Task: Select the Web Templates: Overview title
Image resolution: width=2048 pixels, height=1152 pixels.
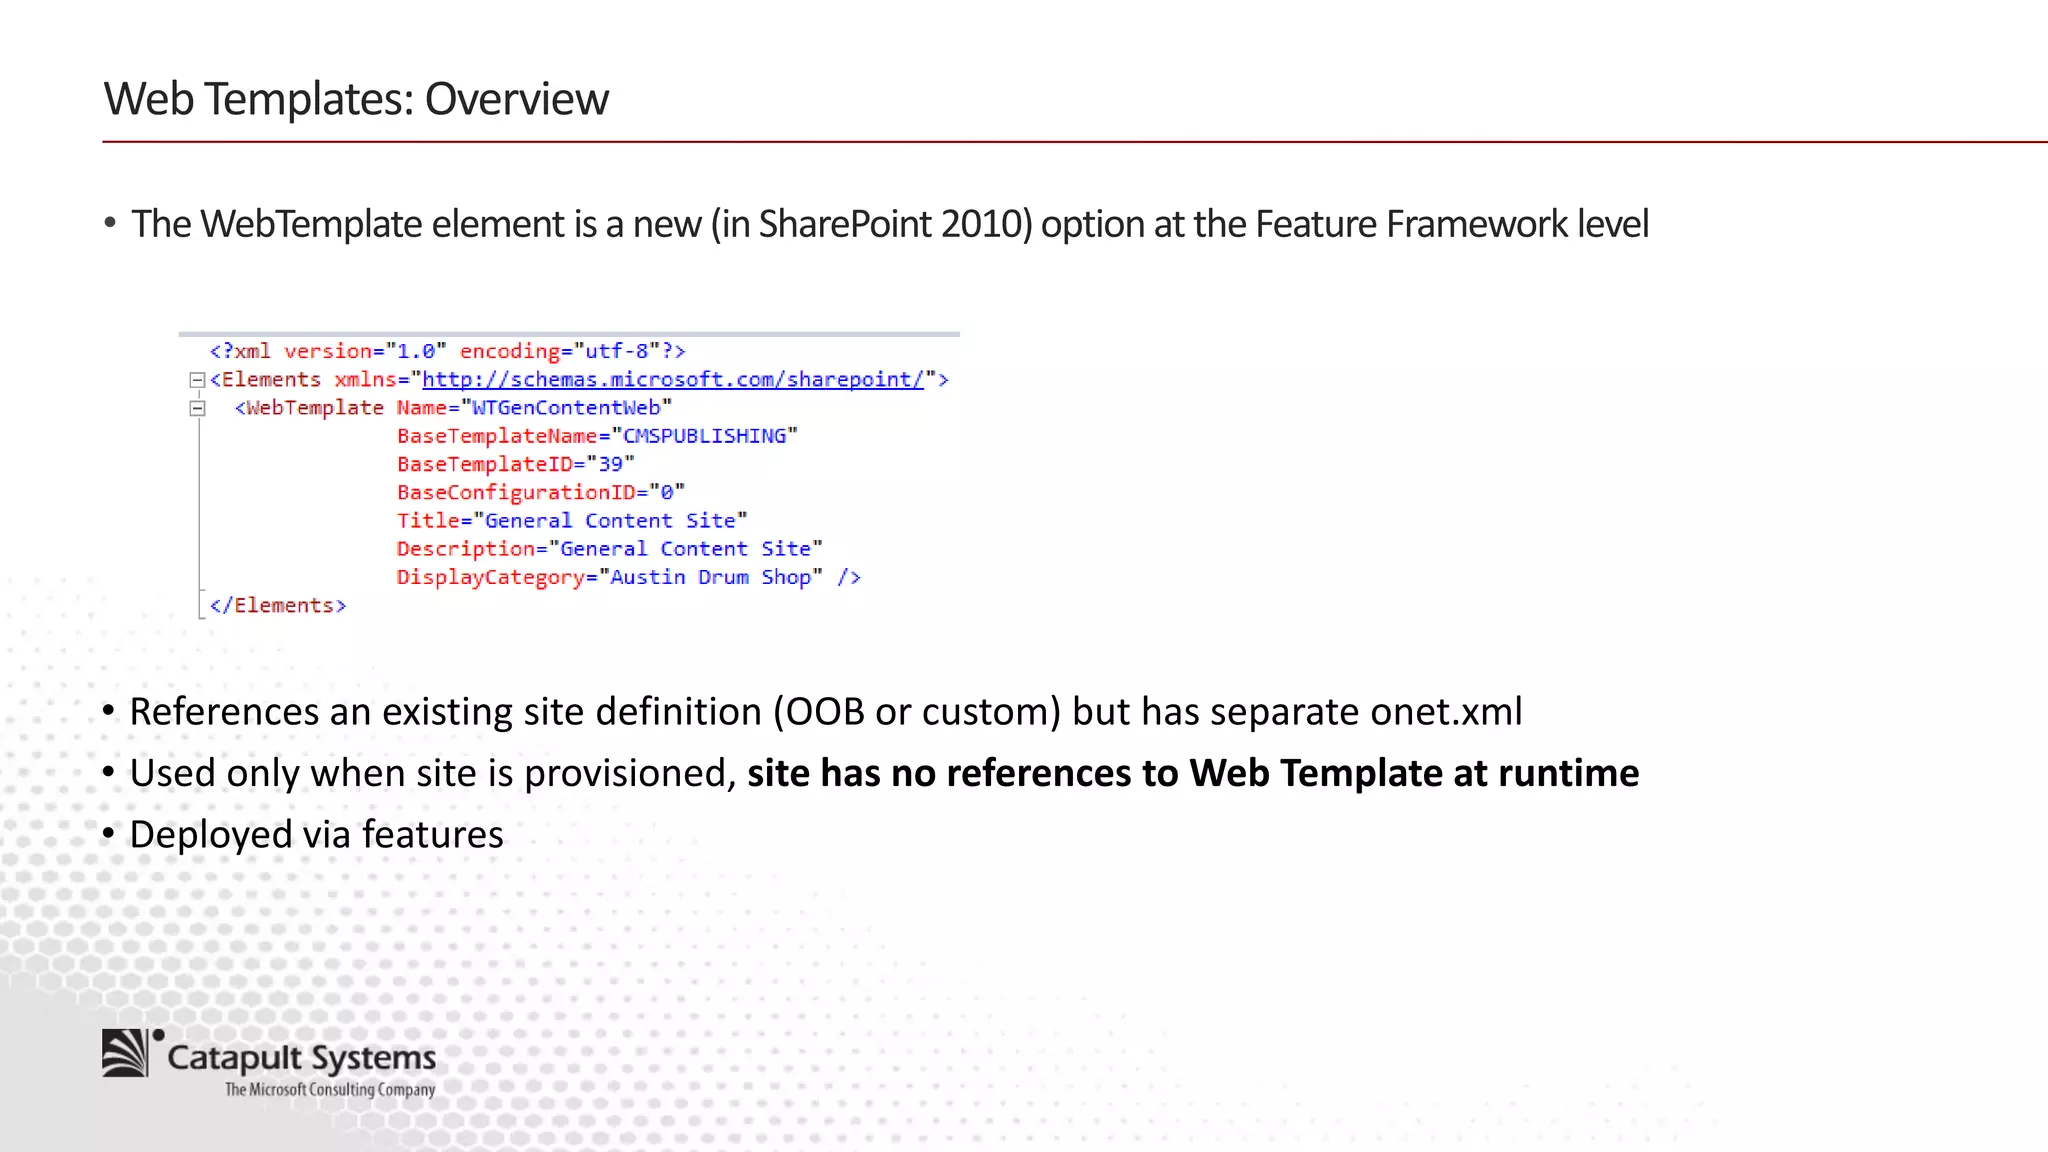Action: [x=356, y=99]
